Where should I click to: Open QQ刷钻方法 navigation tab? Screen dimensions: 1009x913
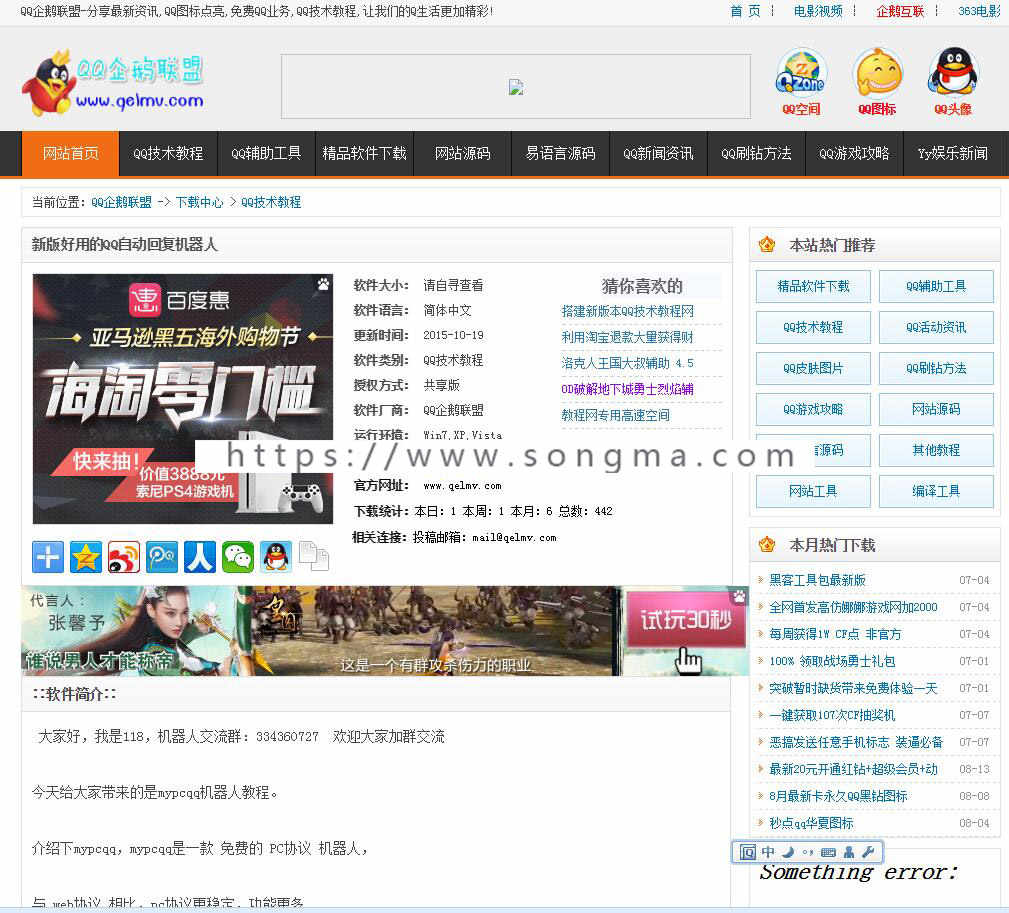click(x=756, y=153)
